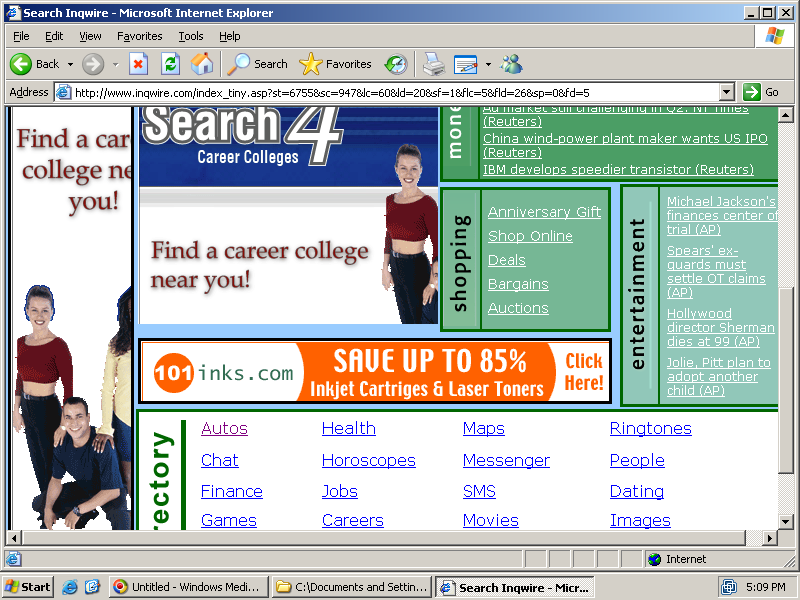Open the Messenger people icon
800x600 pixels.
[x=512, y=64]
